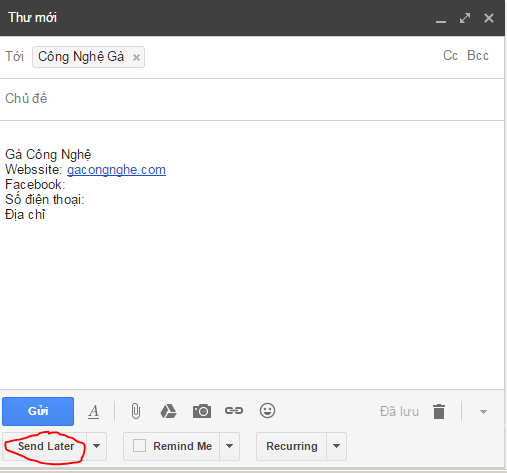Viewport: 507px width, 473px height.
Task: Click signature line Gà Công Nghệ
Action: 48,155
